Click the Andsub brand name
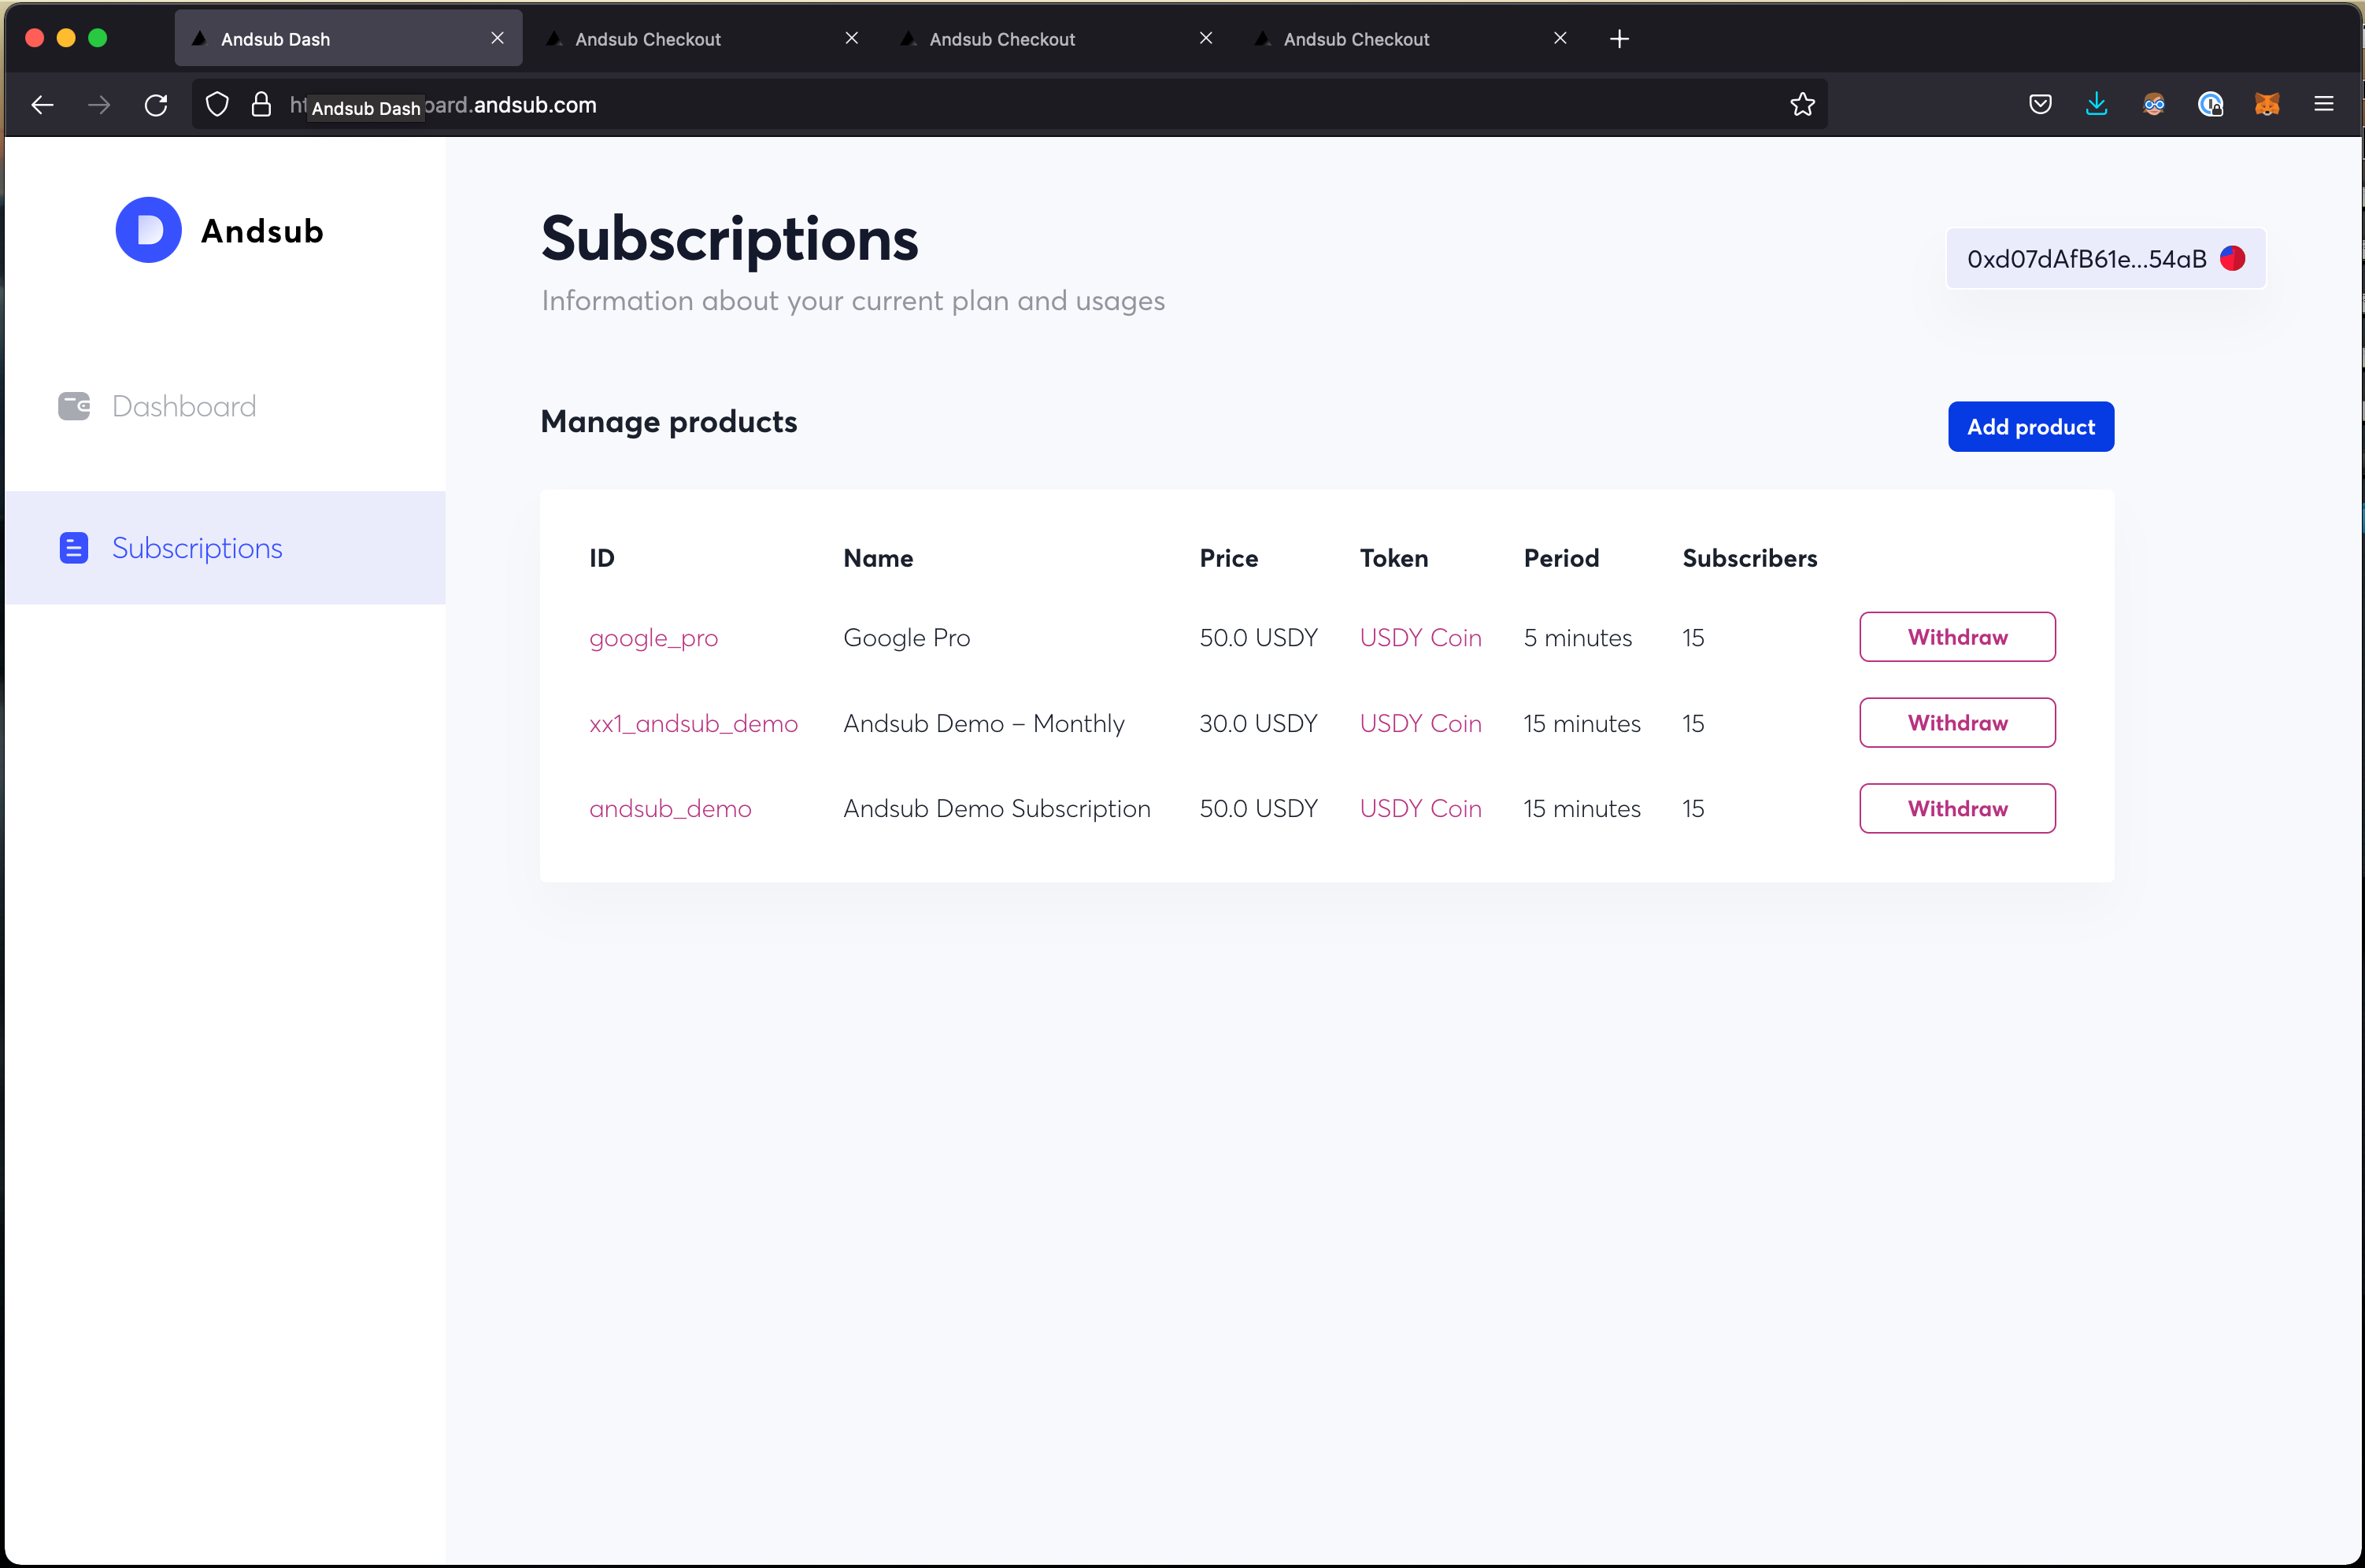 coord(262,231)
